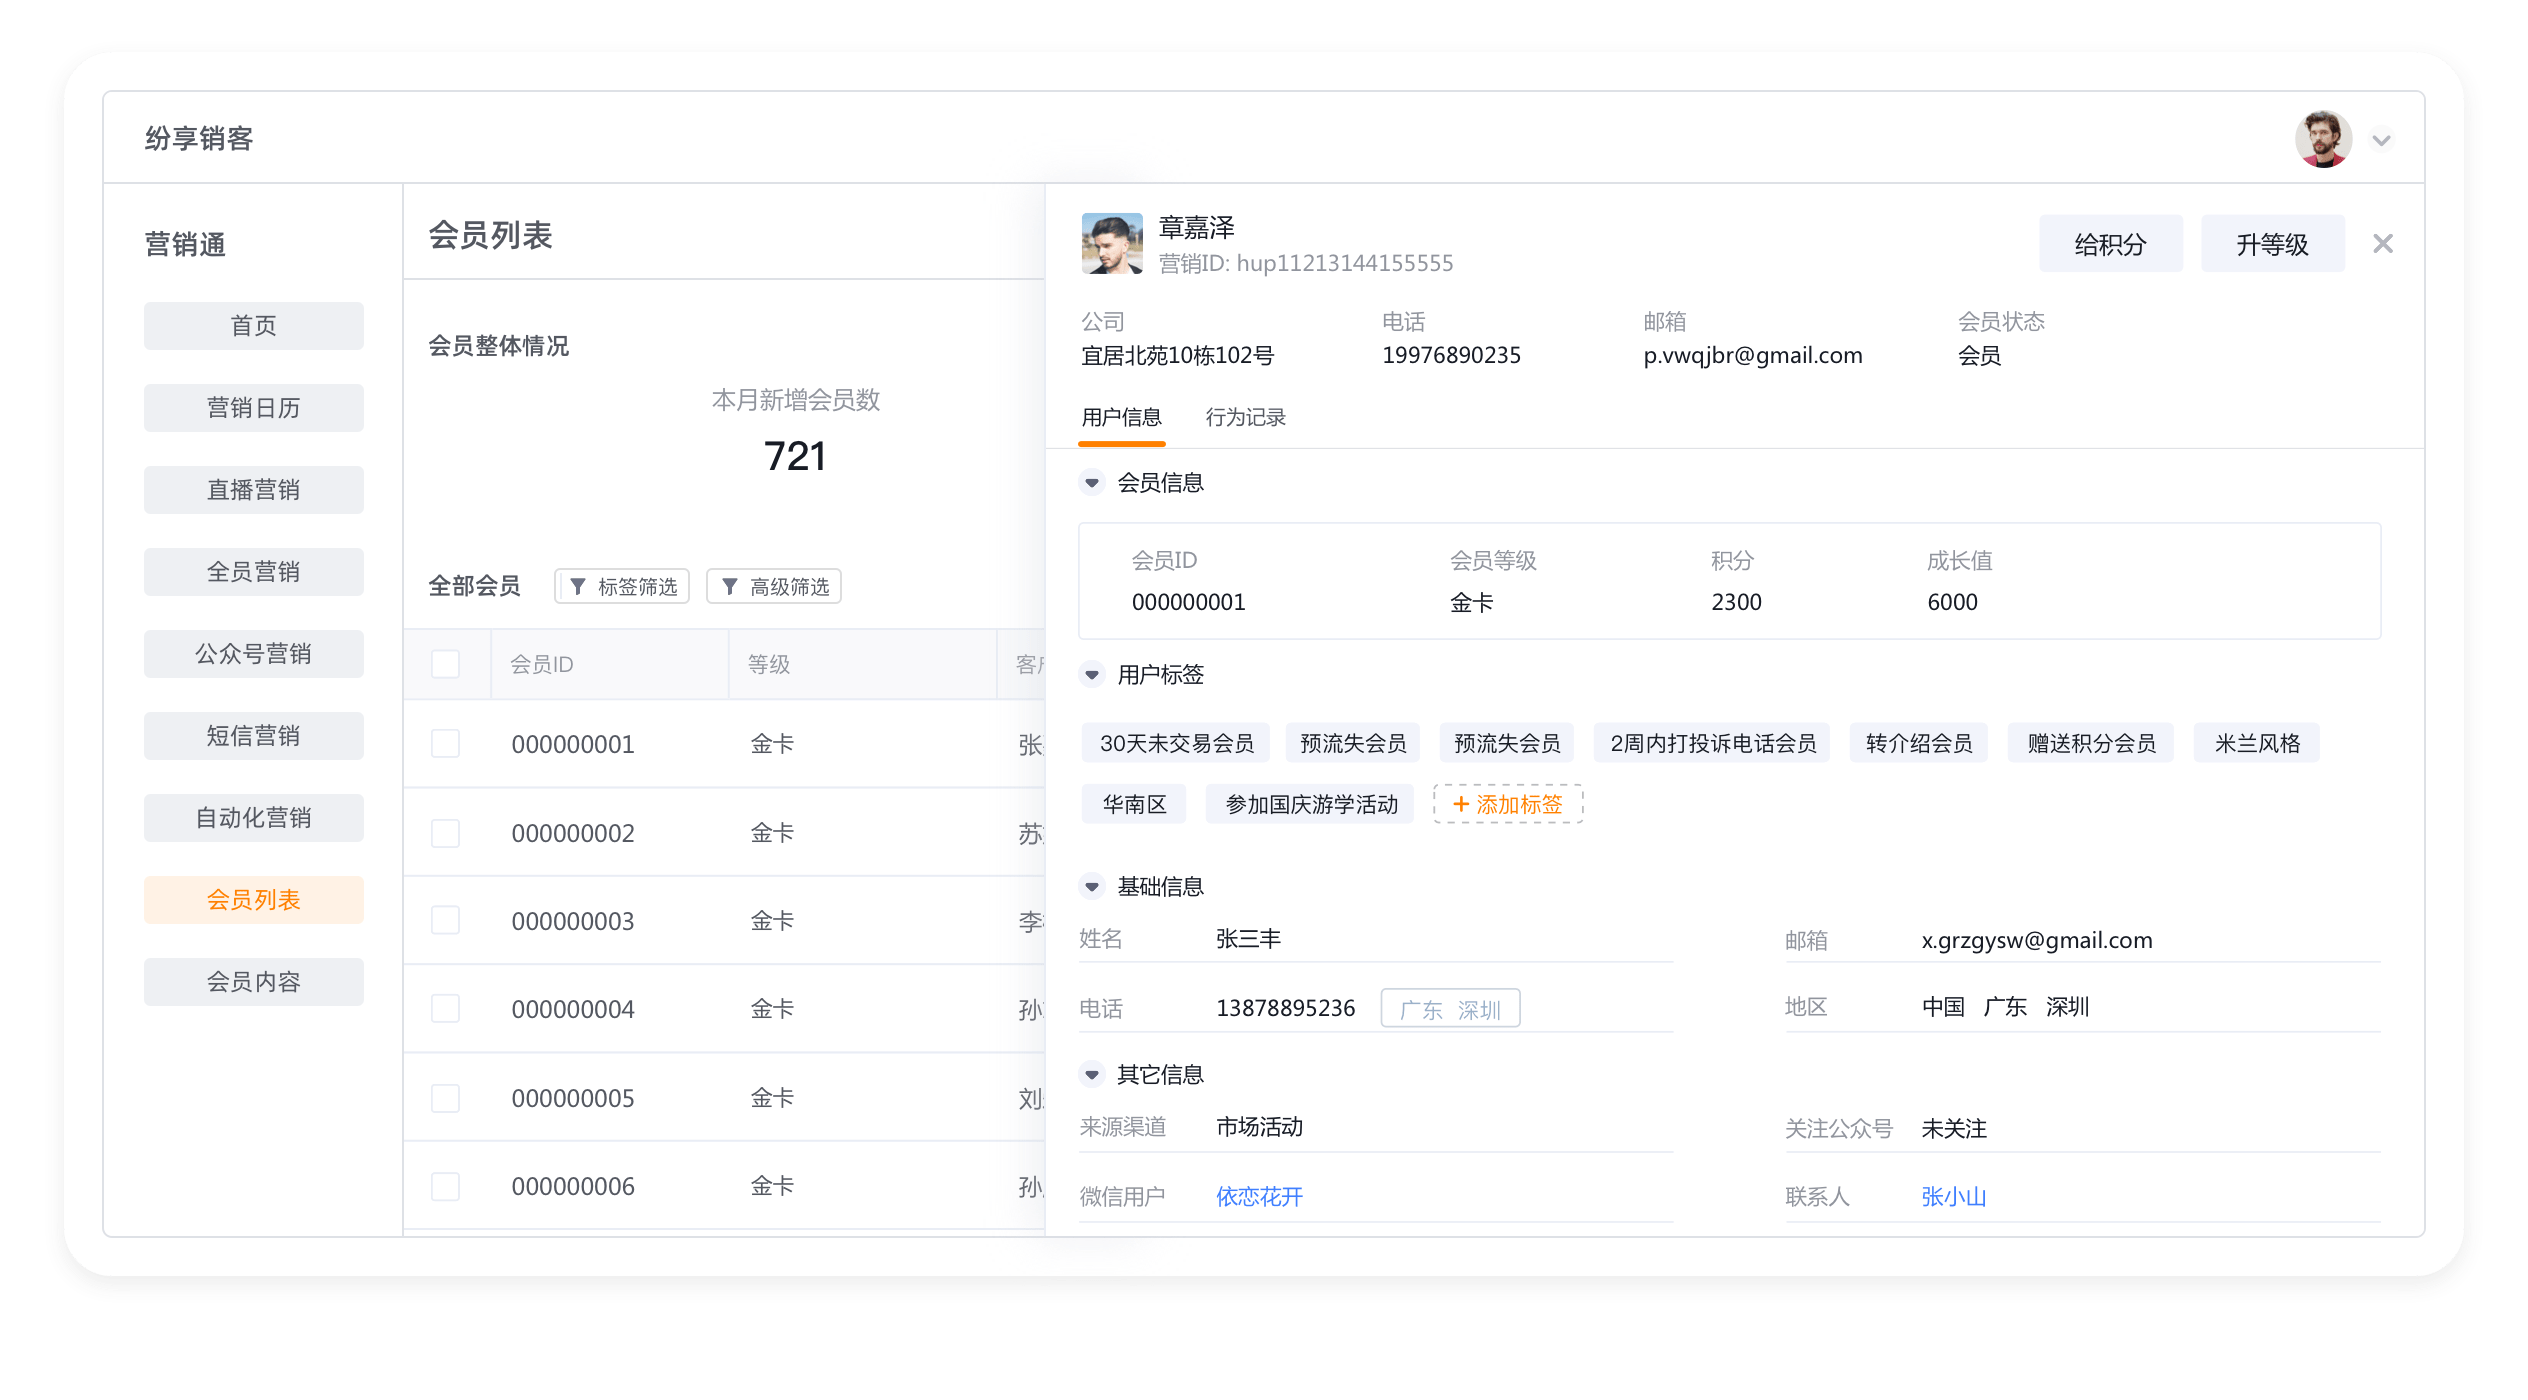
Task: Click the funnel icon in 高级筛选
Action: point(730,587)
